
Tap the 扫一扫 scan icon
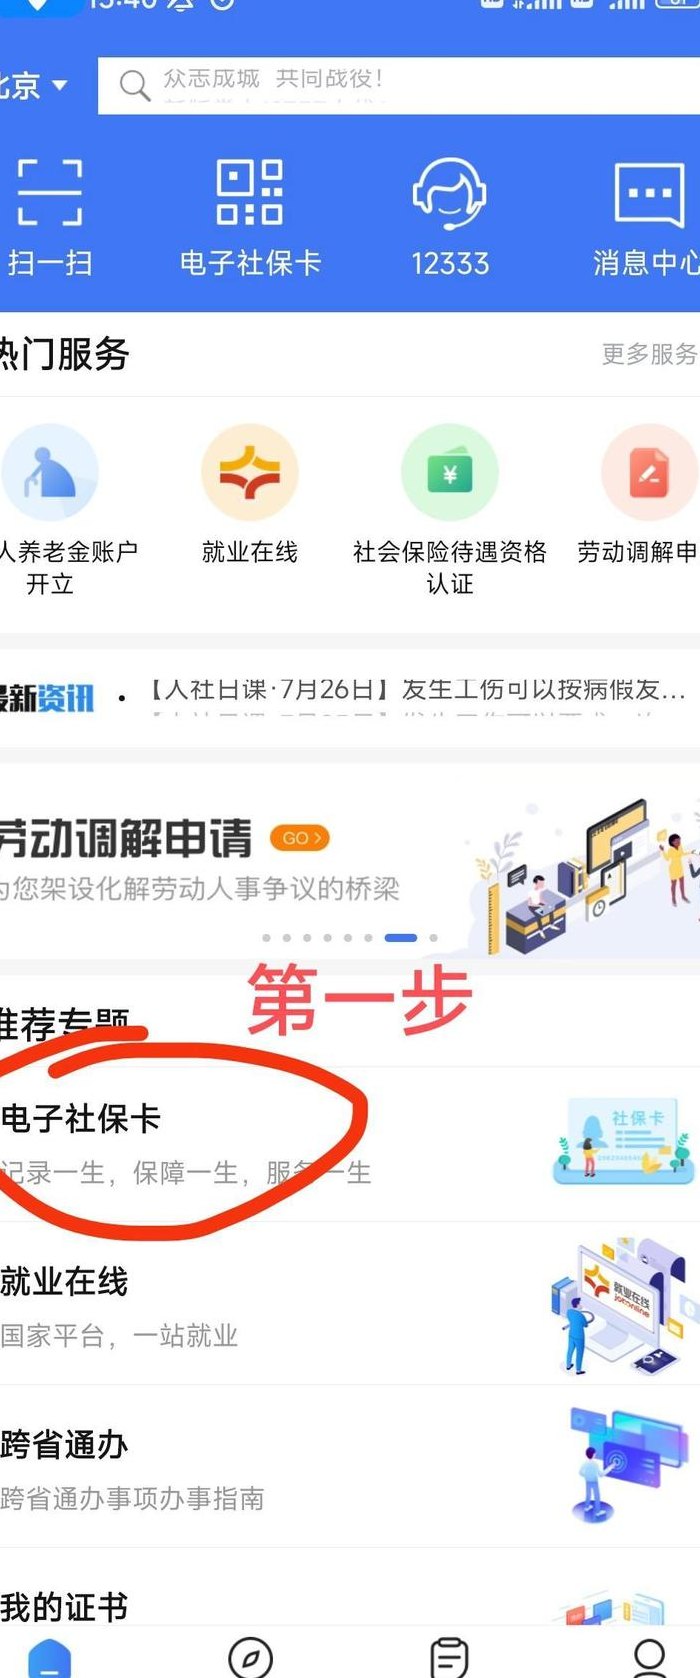coord(49,191)
